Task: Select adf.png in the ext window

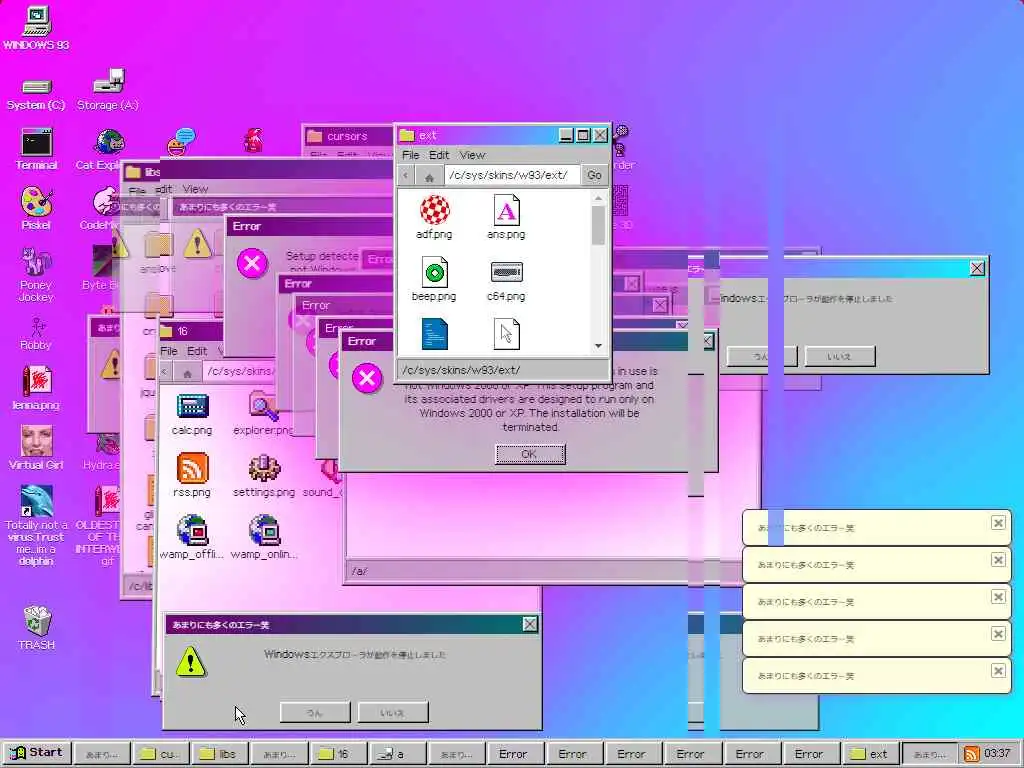Action: click(434, 217)
